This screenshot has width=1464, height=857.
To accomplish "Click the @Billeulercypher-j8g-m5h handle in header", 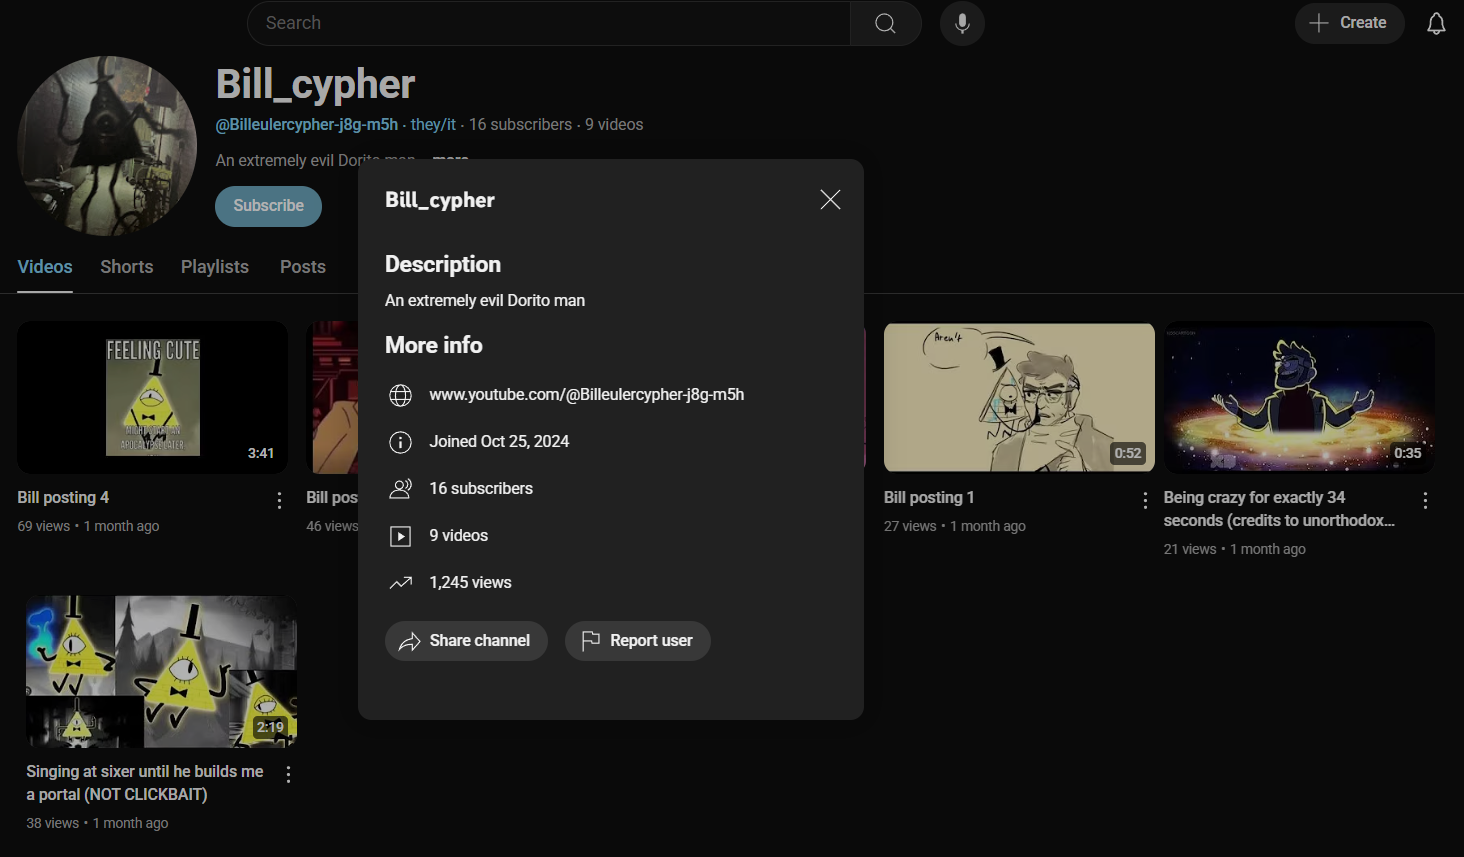I will pos(307,125).
